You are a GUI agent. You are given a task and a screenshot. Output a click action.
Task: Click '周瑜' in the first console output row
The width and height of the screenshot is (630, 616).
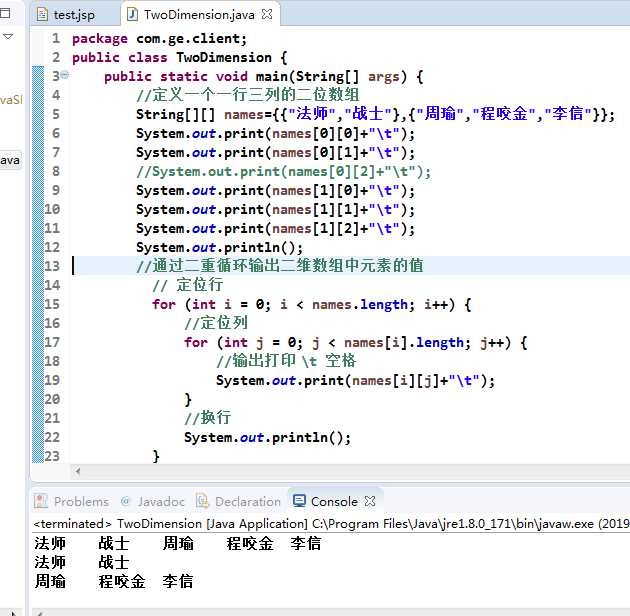click(x=178, y=544)
